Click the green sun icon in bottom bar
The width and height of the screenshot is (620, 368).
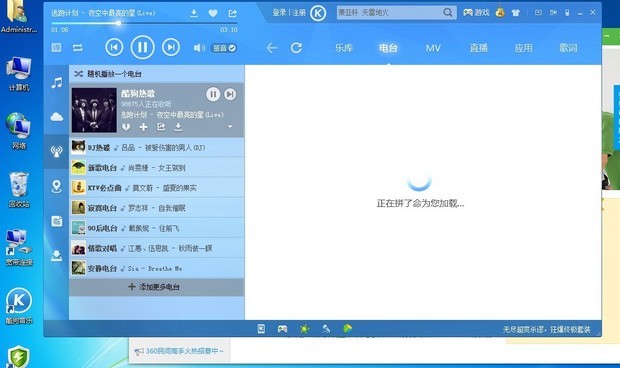click(304, 328)
